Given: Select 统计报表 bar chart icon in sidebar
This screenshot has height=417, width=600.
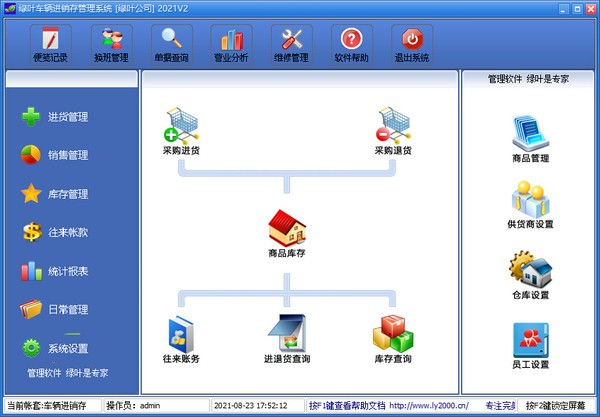Looking at the screenshot, I should pyautogui.click(x=31, y=271).
